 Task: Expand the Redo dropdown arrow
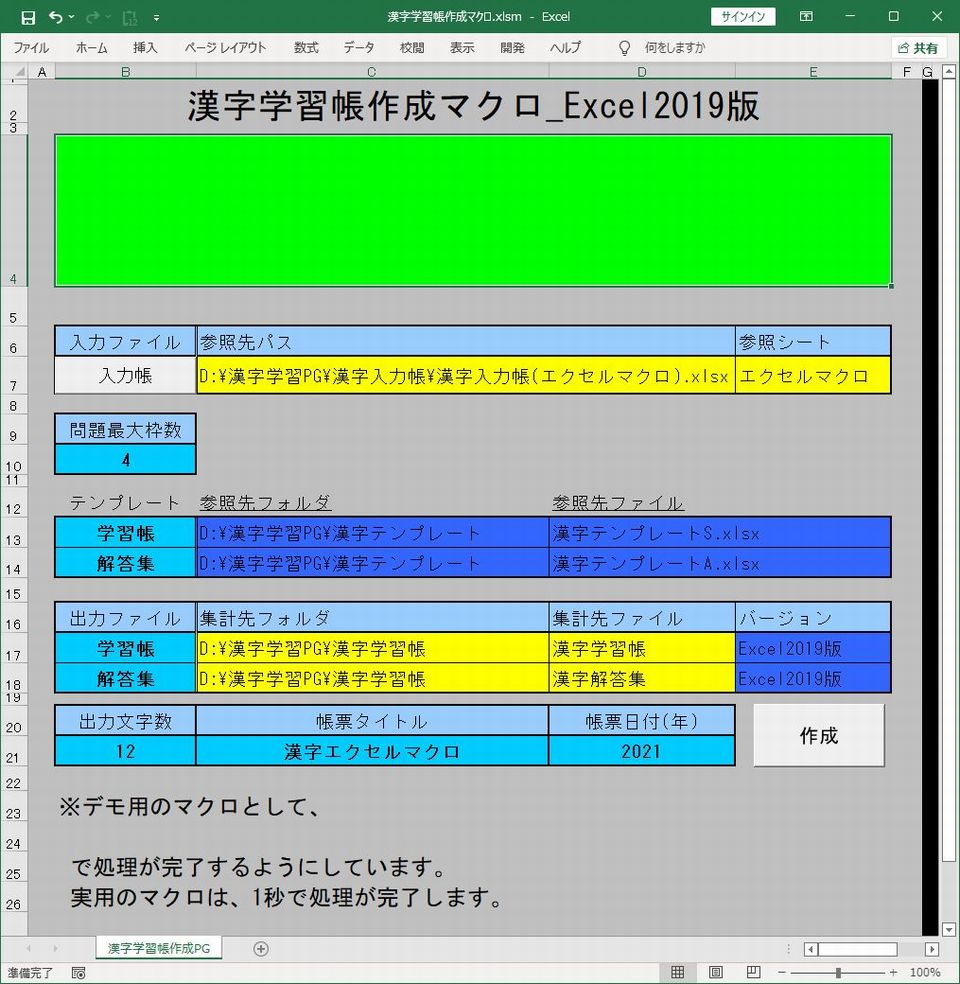(x=107, y=16)
